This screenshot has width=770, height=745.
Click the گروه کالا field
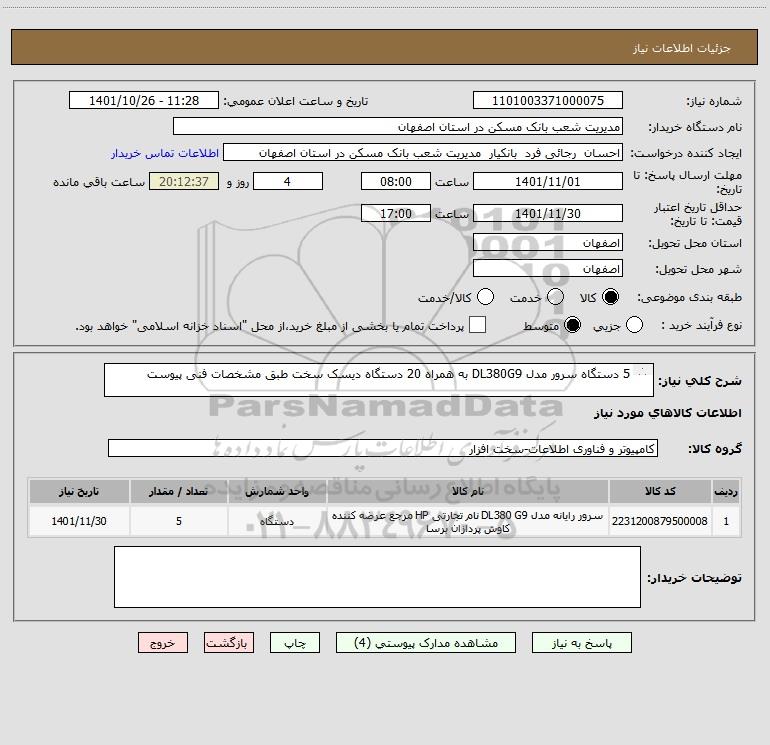coord(383,448)
